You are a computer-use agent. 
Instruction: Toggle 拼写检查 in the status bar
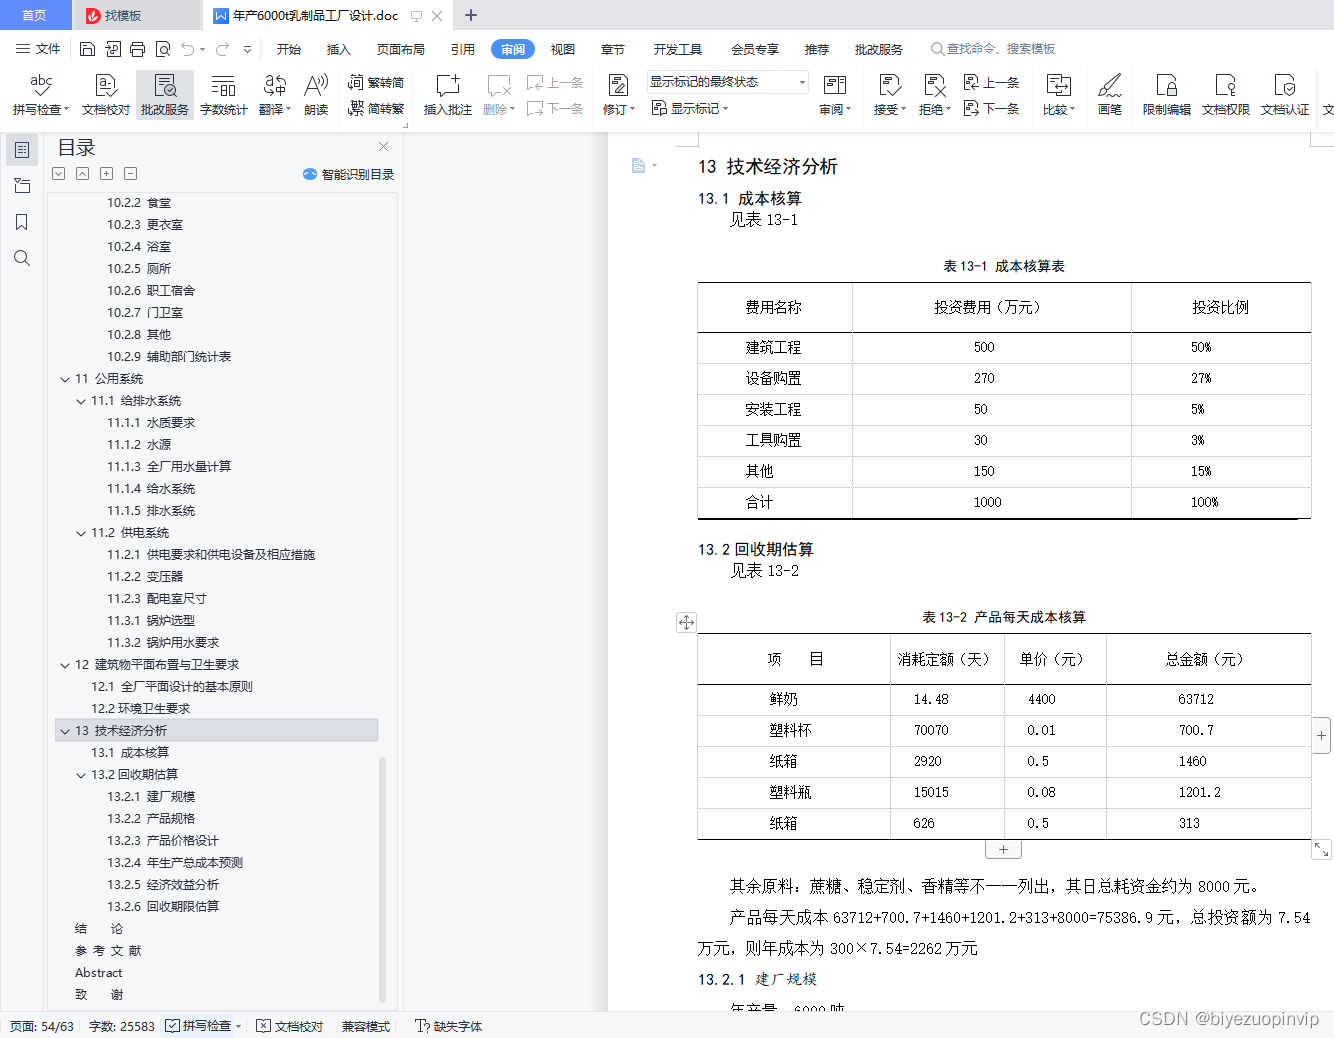tap(204, 1026)
